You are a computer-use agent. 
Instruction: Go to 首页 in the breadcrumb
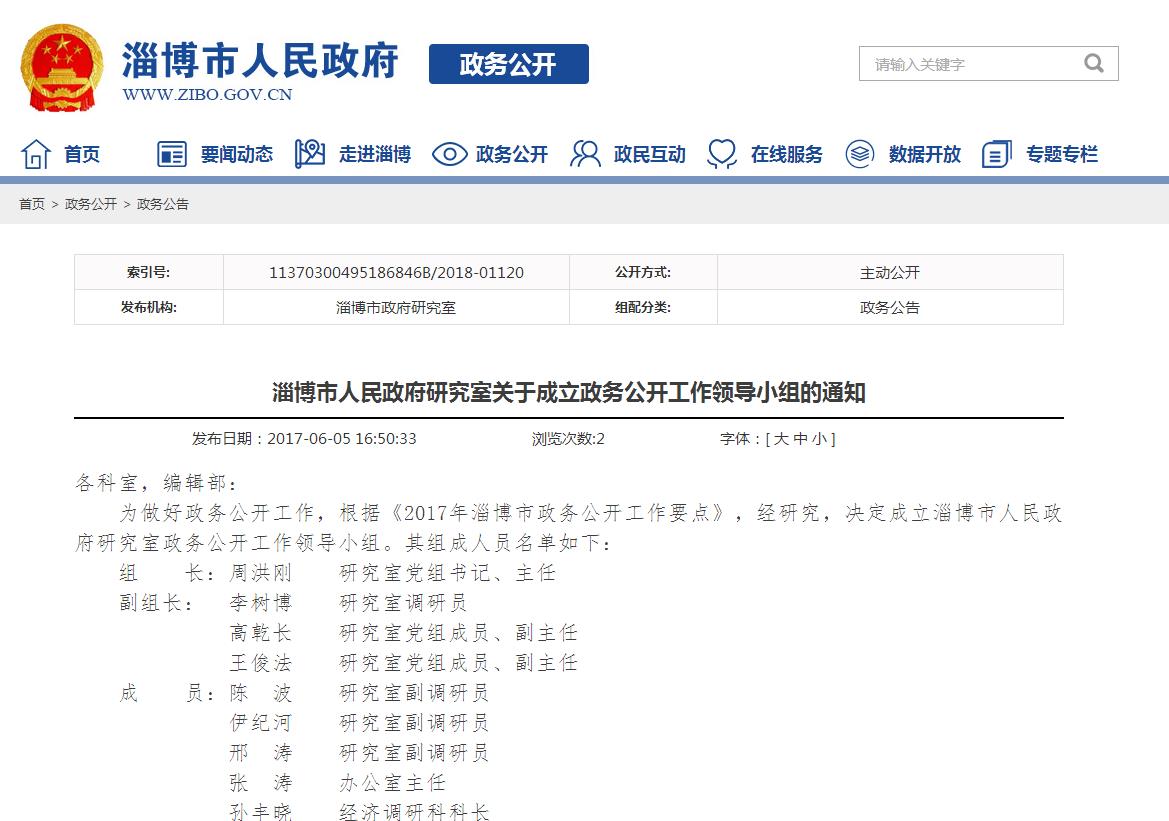tap(32, 204)
